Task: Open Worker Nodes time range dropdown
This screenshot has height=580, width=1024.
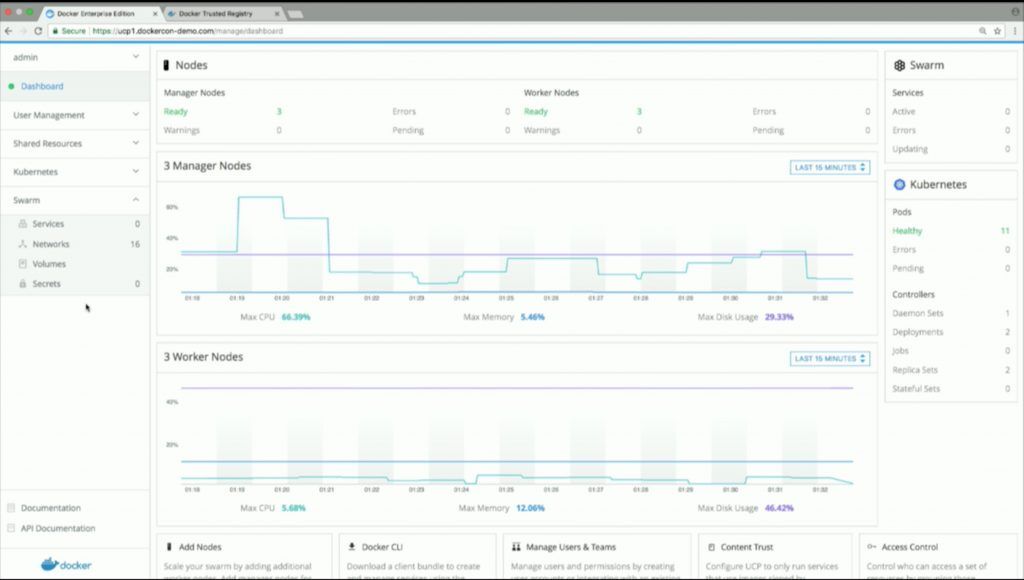Action: click(x=829, y=359)
